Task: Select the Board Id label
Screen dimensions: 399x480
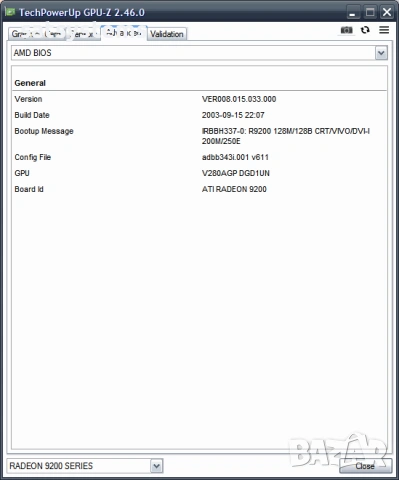Action: [x=29, y=189]
